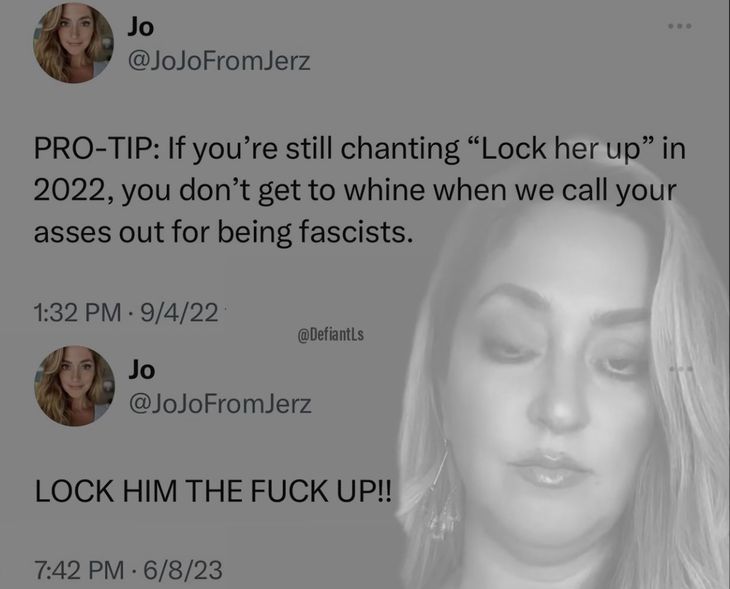
Task: Click the LOCK HIM tweet text
Action: click(214, 491)
